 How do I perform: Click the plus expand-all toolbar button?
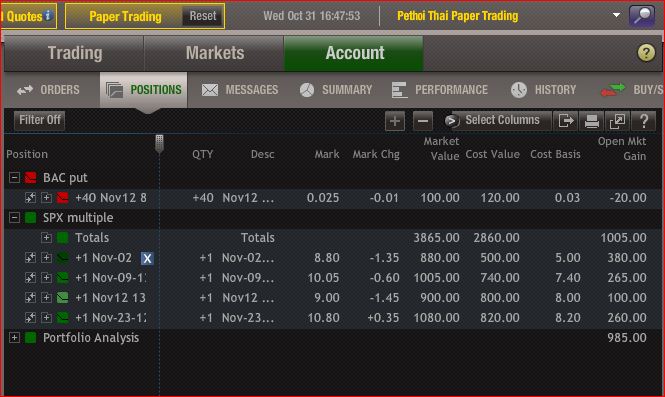[395, 121]
